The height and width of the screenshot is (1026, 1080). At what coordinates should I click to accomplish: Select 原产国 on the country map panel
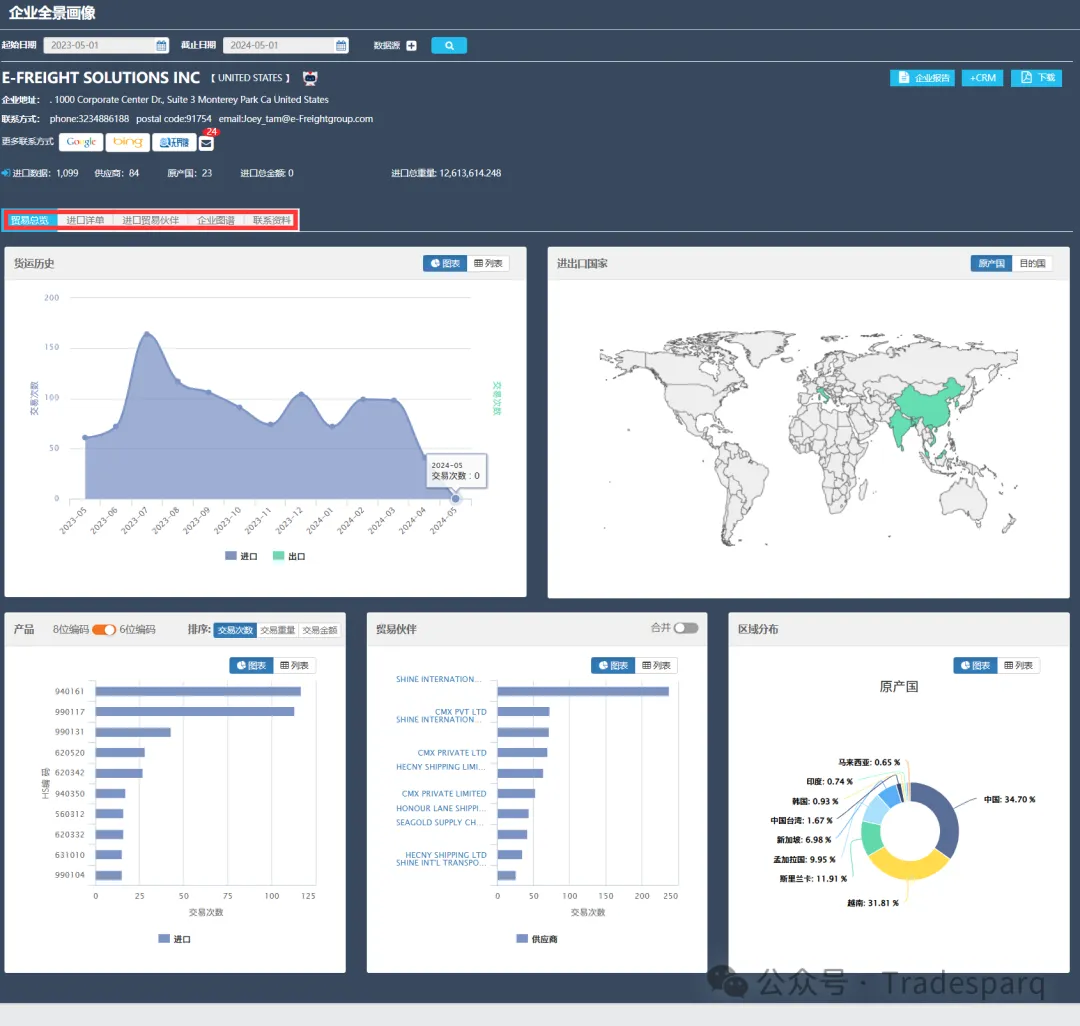coord(991,263)
